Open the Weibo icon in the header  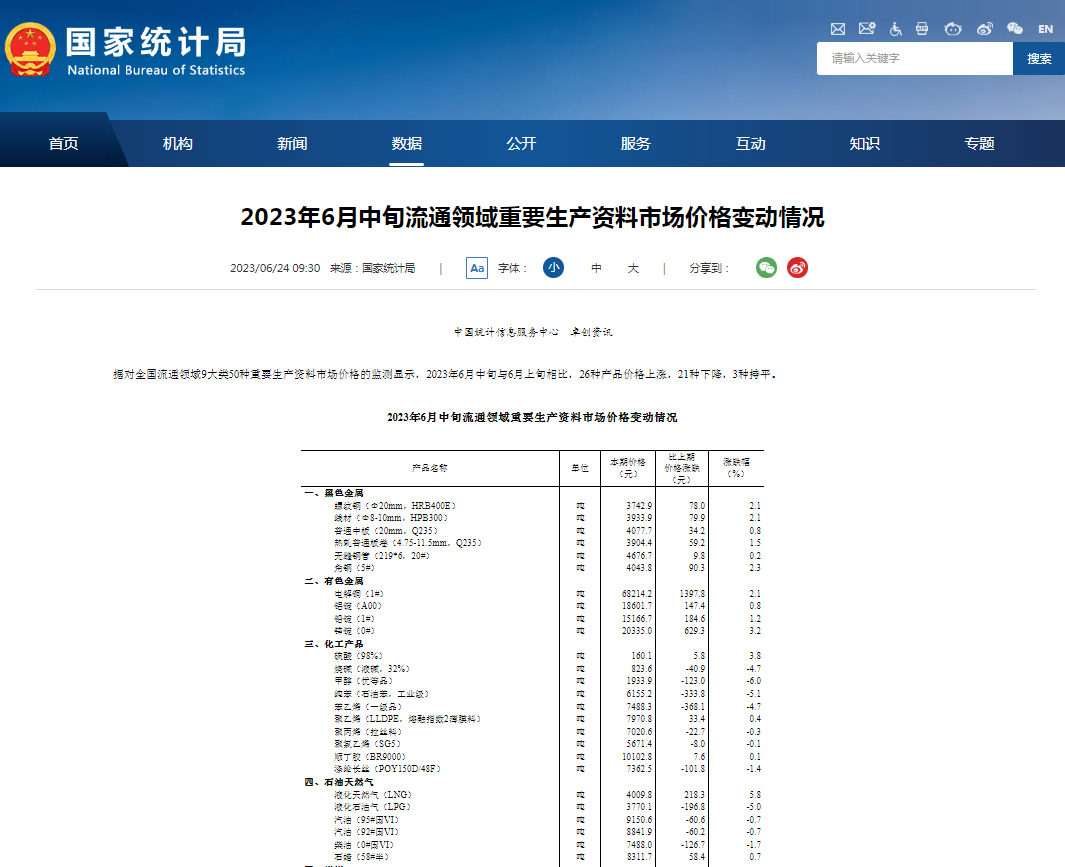pos(985,29)
